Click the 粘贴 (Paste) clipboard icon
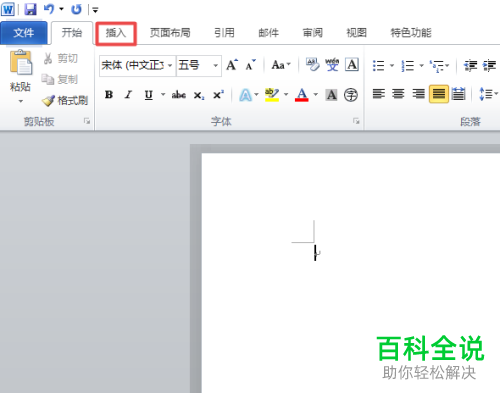The height and width of the screenshot is (393, 500). pos(21,62)
